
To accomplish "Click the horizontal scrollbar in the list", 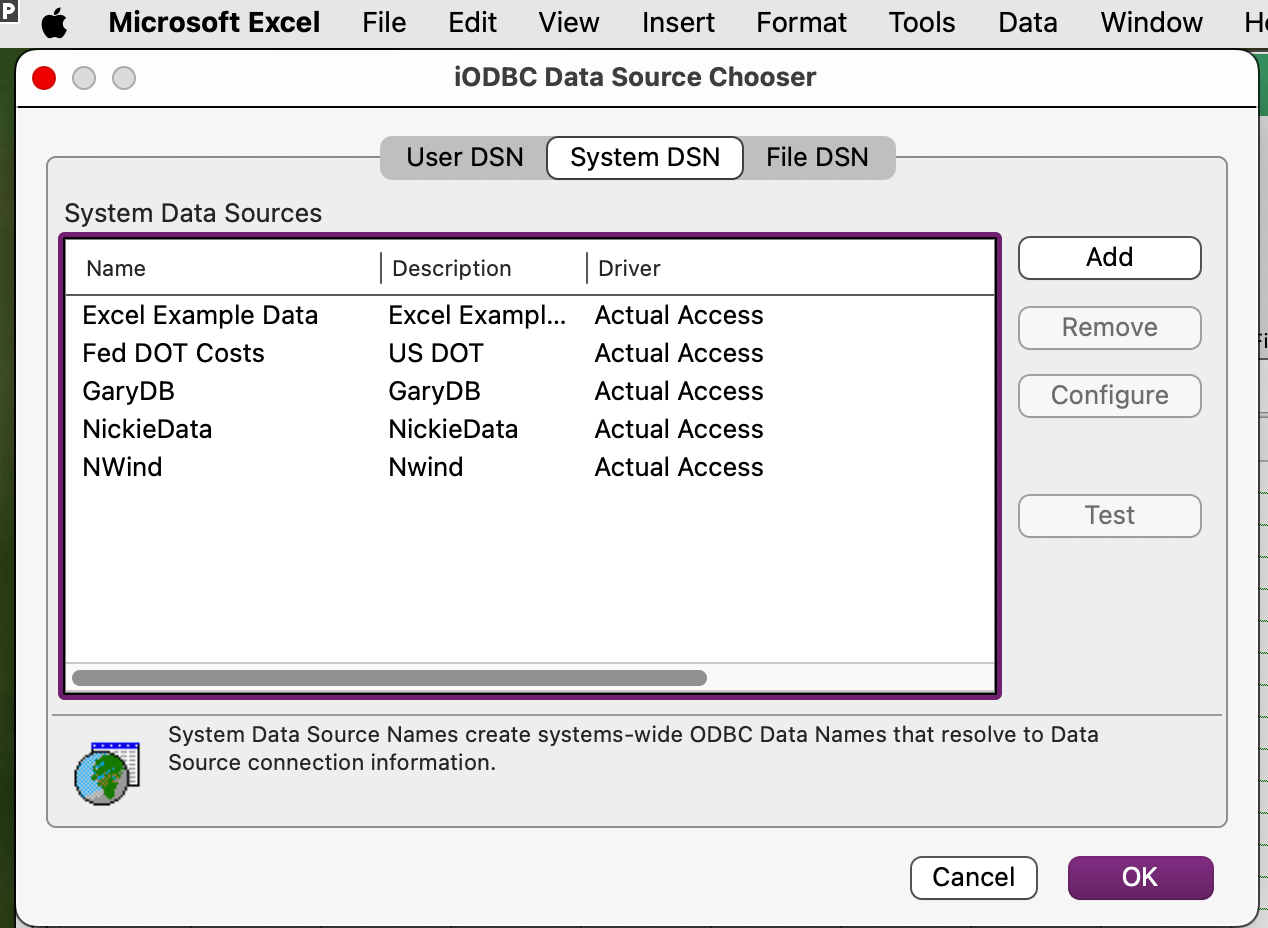I will point(389,678).
